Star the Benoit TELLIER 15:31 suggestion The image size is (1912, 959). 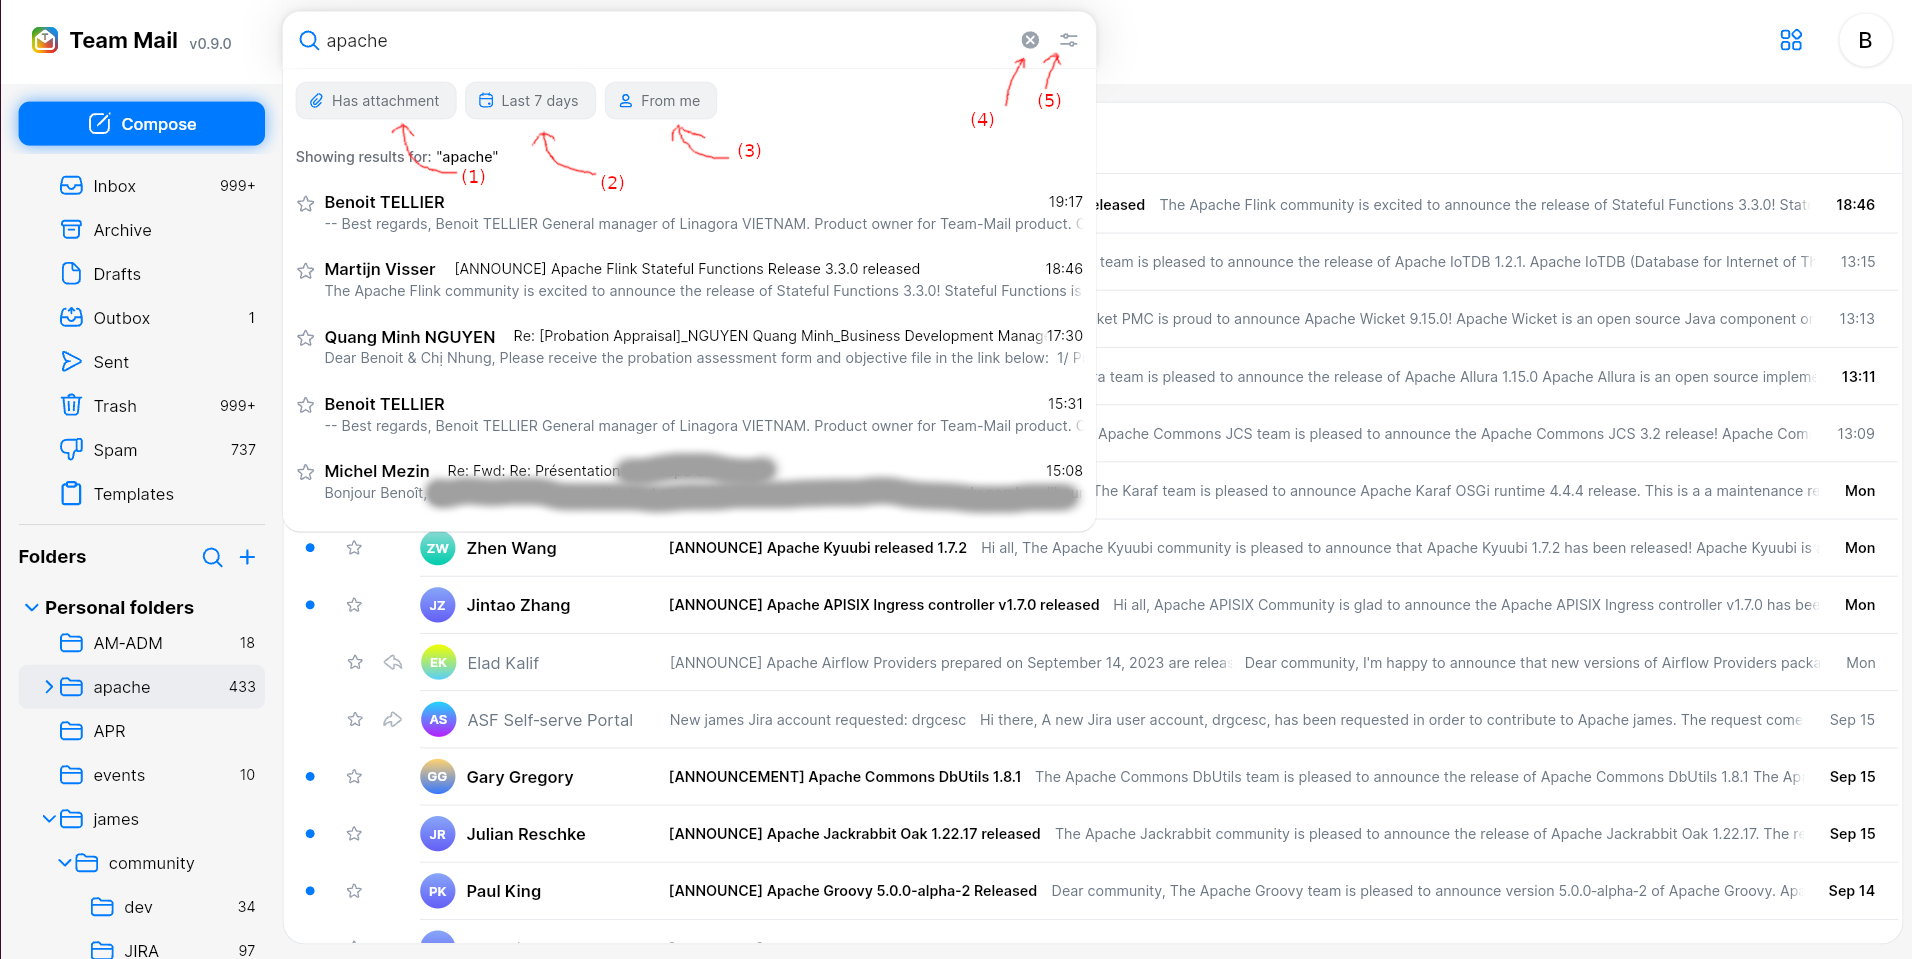point(306,405)
